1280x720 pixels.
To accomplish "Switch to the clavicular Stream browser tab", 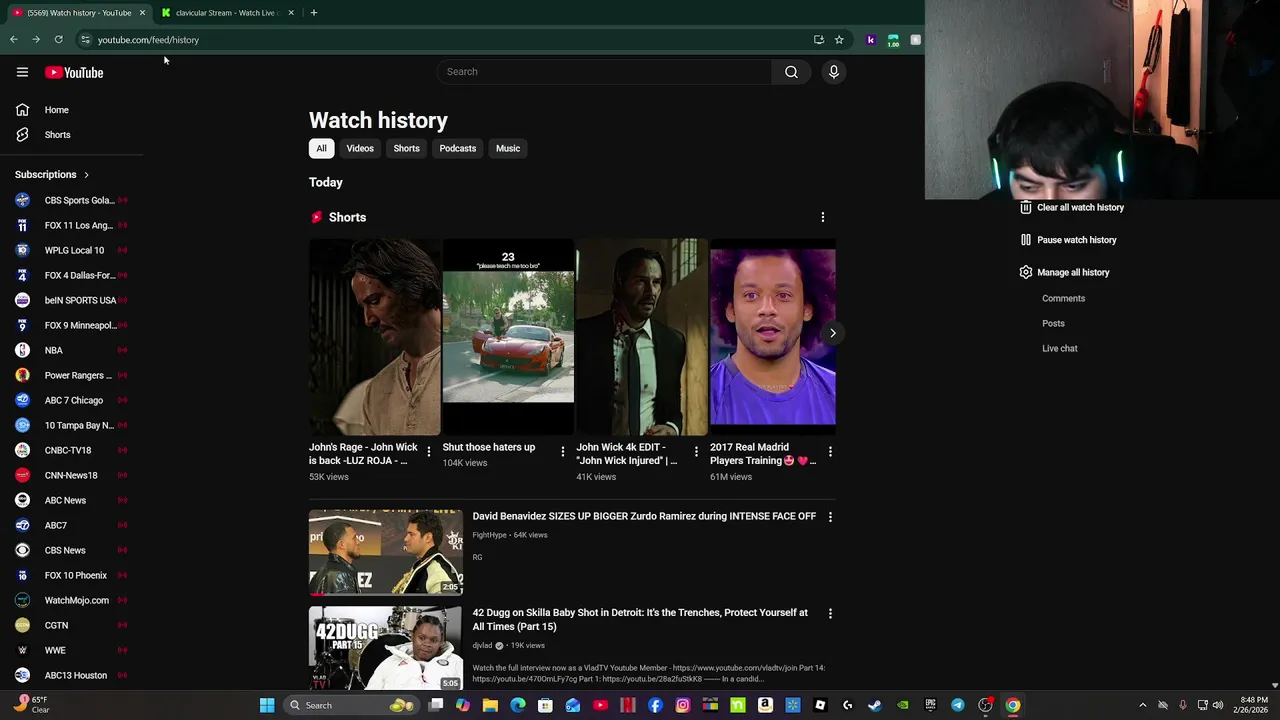I will coord(225,13).
